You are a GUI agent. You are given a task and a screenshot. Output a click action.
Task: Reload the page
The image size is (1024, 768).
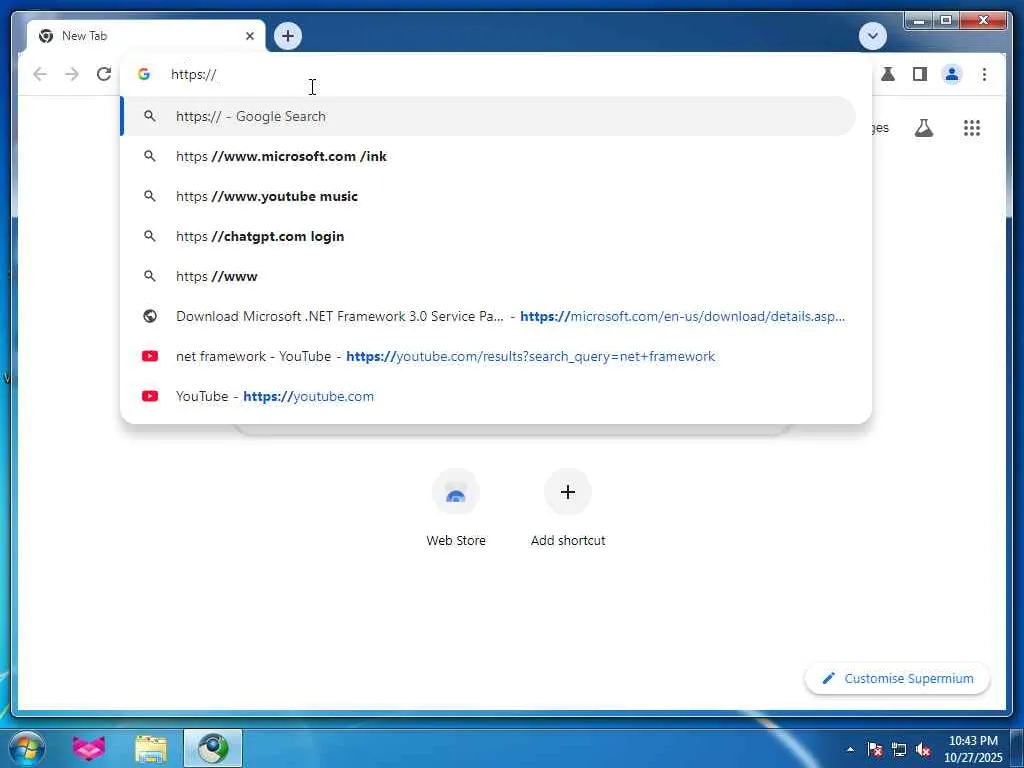(104, 74)
